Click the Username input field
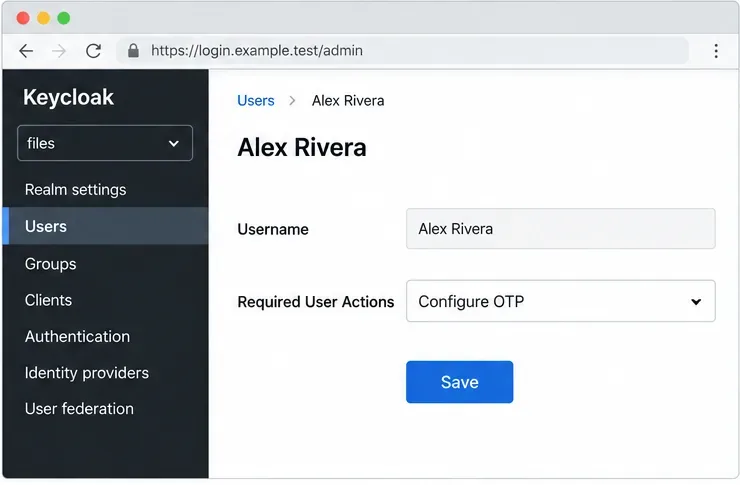This screenshot has width=740, height=485. click(561, 229)
